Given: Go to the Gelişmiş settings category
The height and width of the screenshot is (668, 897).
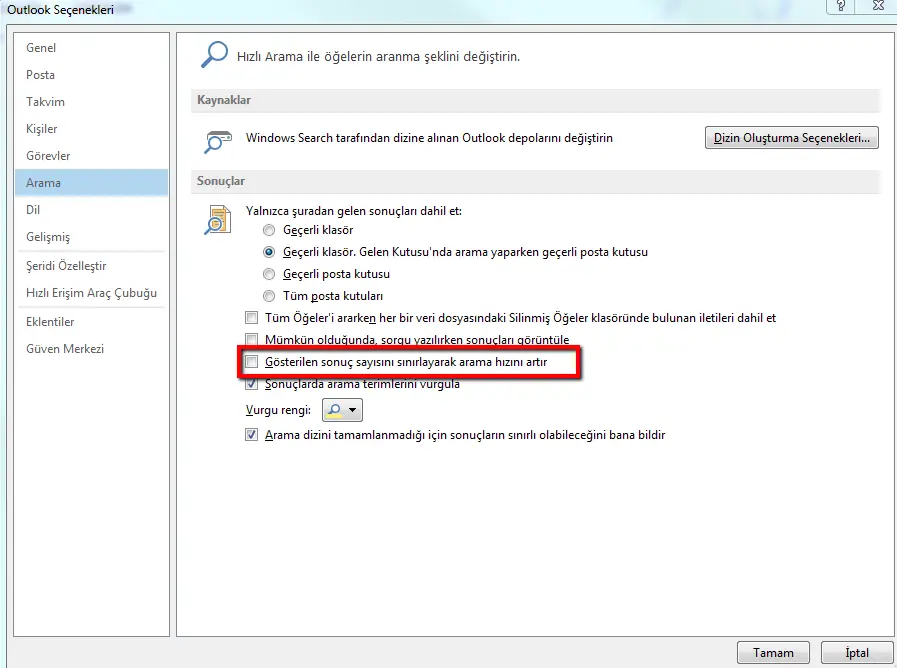Looking at the screenshot, I should (48, 237).
